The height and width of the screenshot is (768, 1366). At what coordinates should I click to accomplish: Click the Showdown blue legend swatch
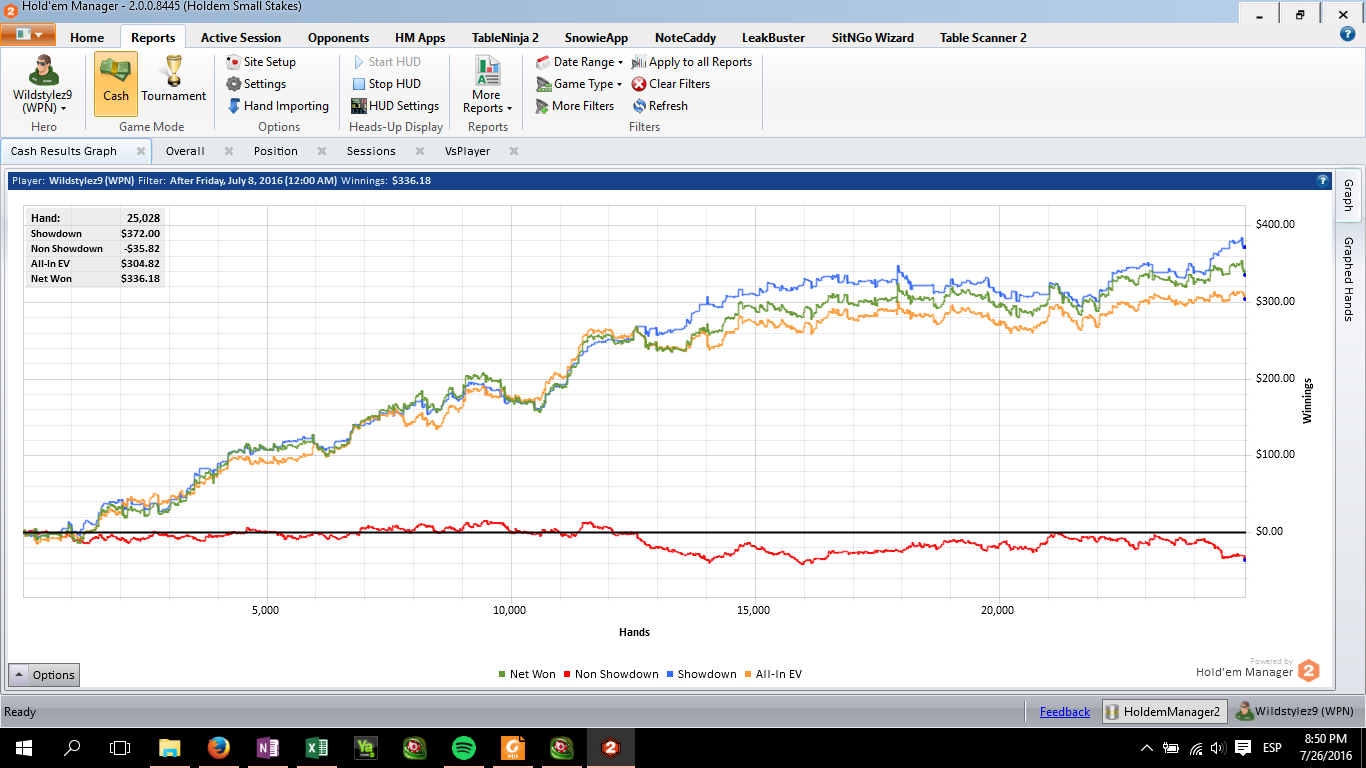coord(669,674)
